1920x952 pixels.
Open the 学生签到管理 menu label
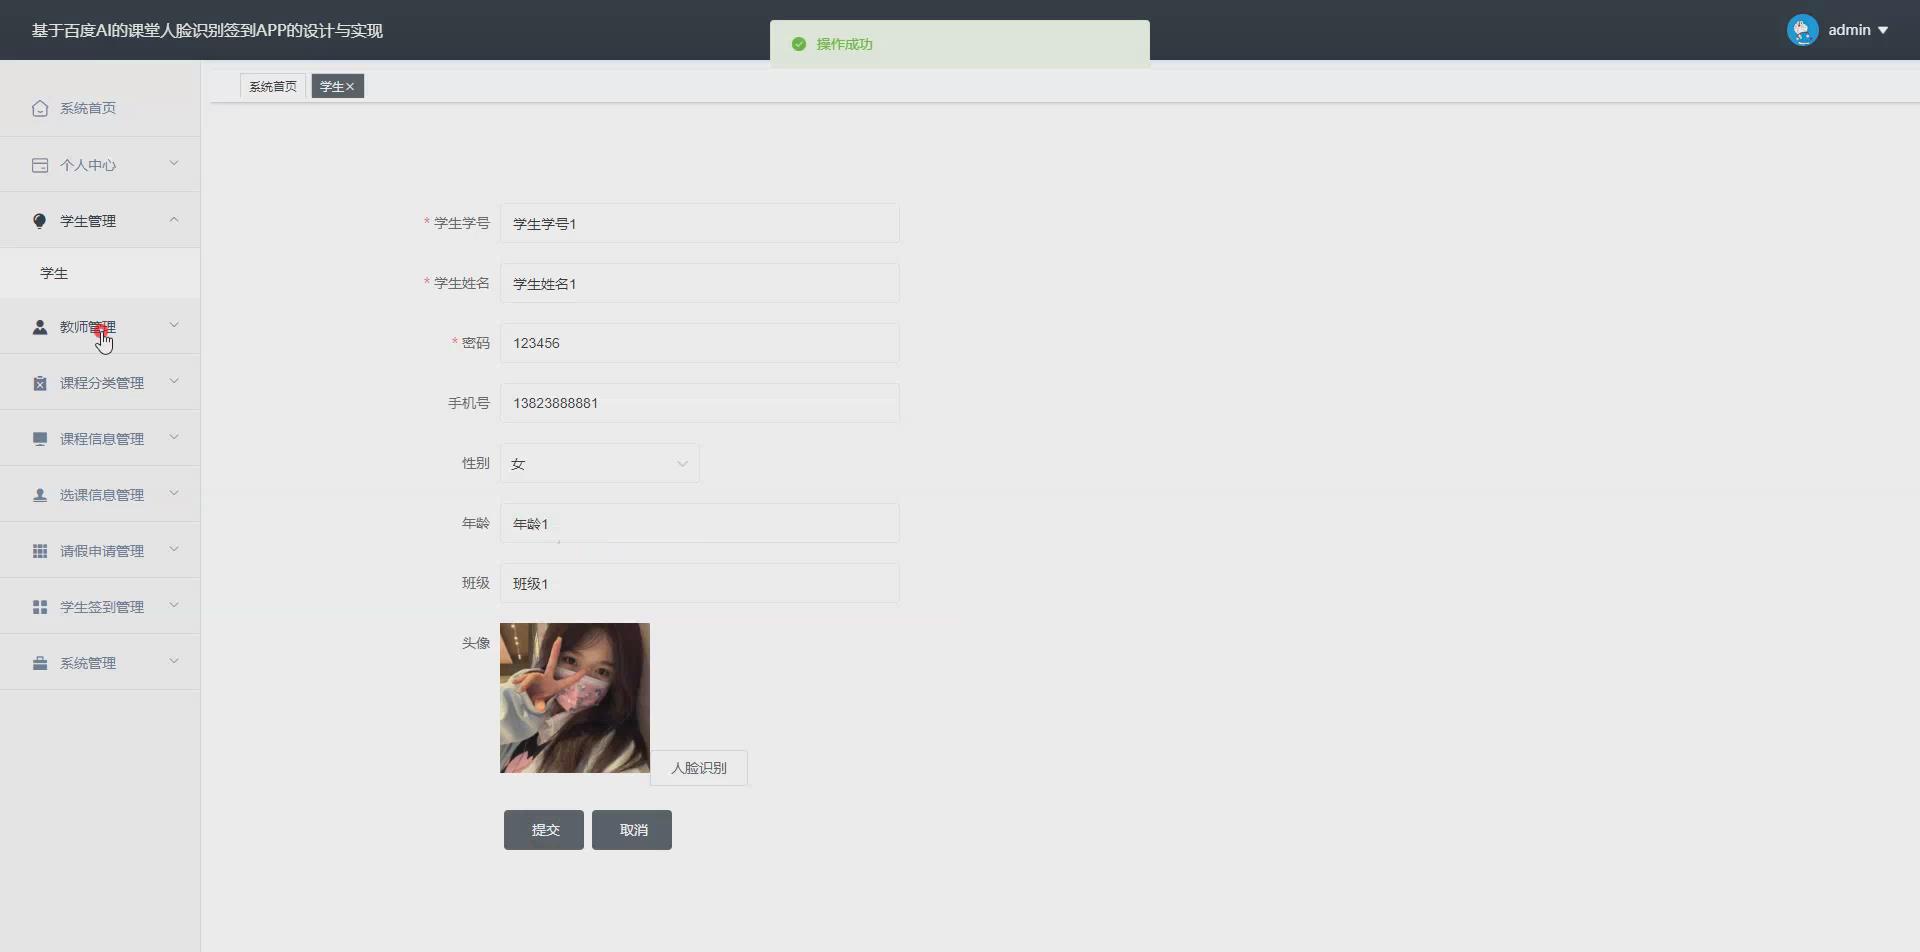[102, 607]
